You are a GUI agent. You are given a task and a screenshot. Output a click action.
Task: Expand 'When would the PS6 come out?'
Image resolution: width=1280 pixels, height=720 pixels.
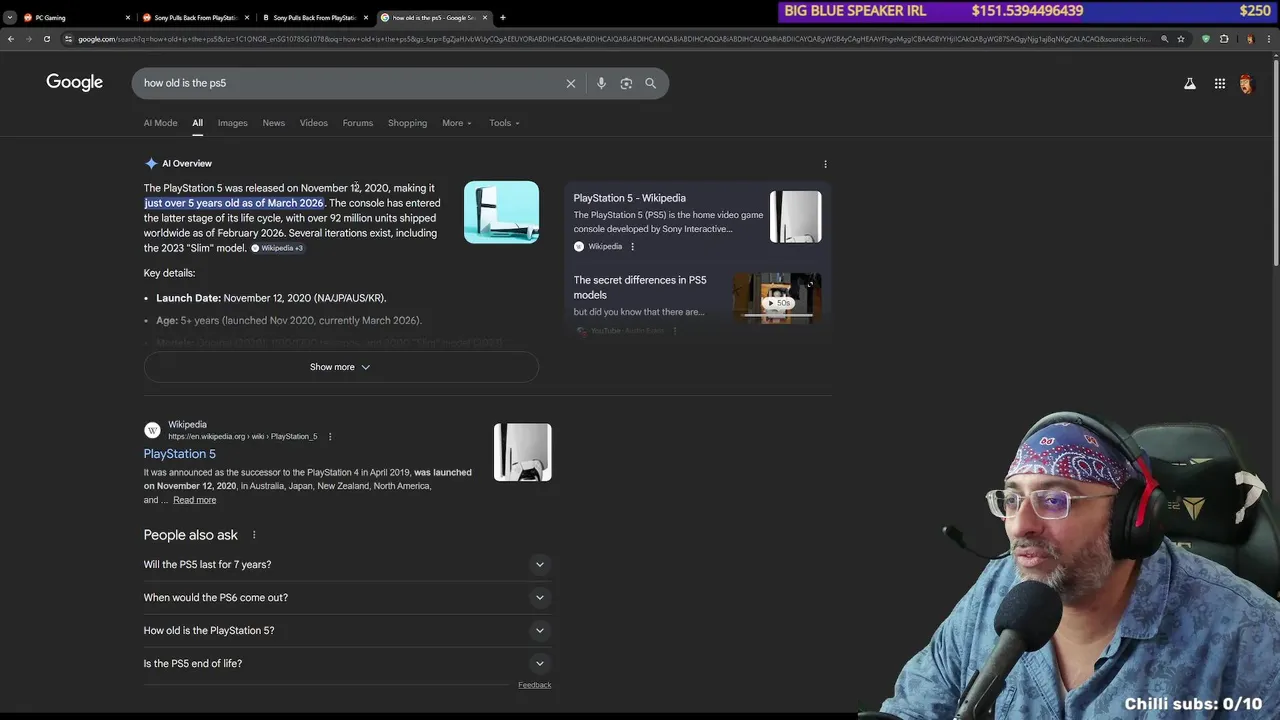347,598
